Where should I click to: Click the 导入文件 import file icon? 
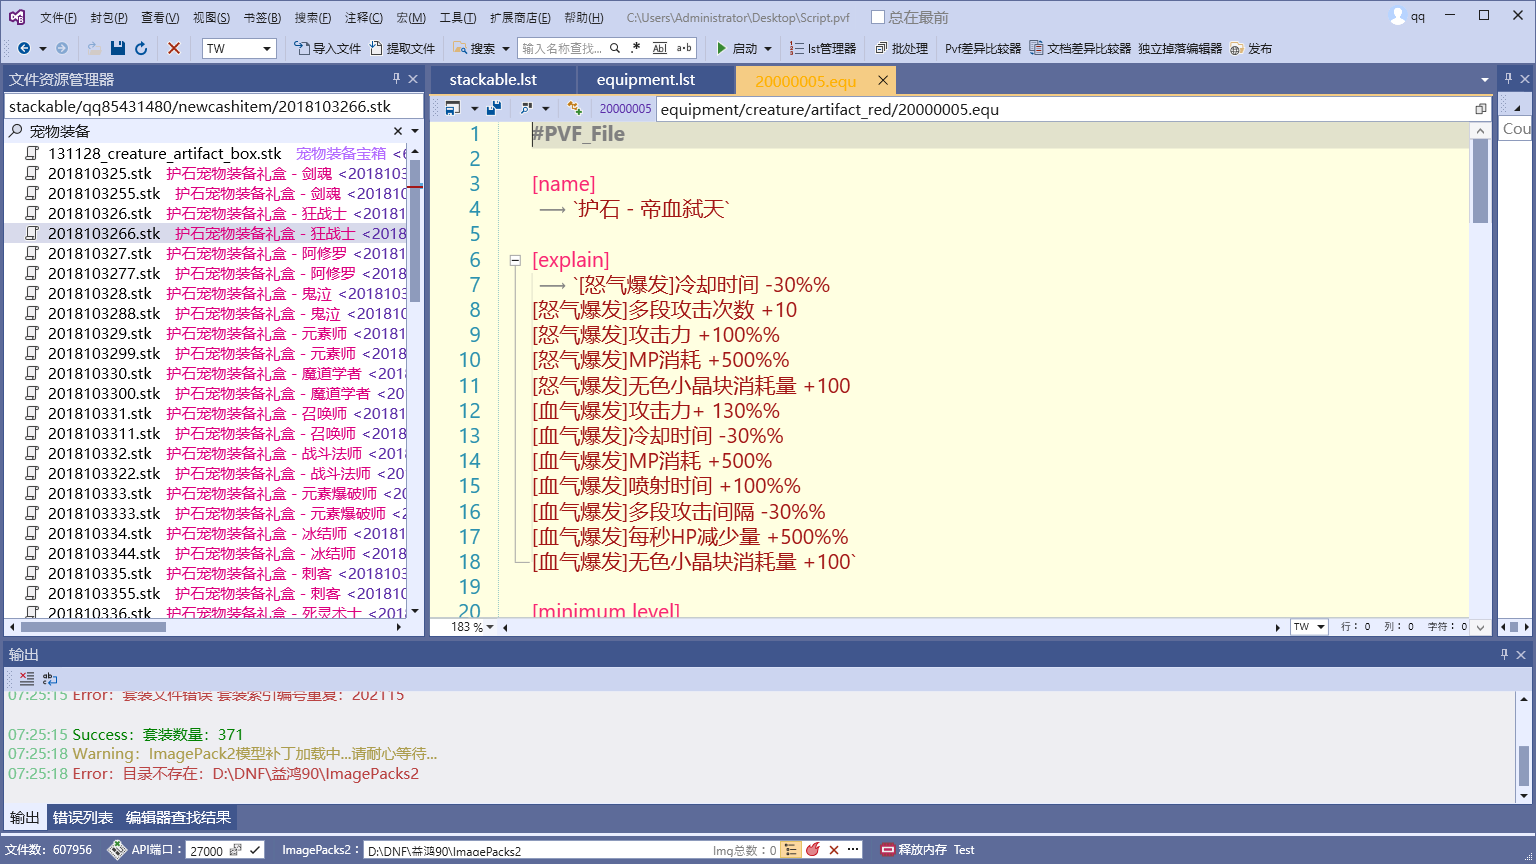pyautogui.click(x=303, y=47)
